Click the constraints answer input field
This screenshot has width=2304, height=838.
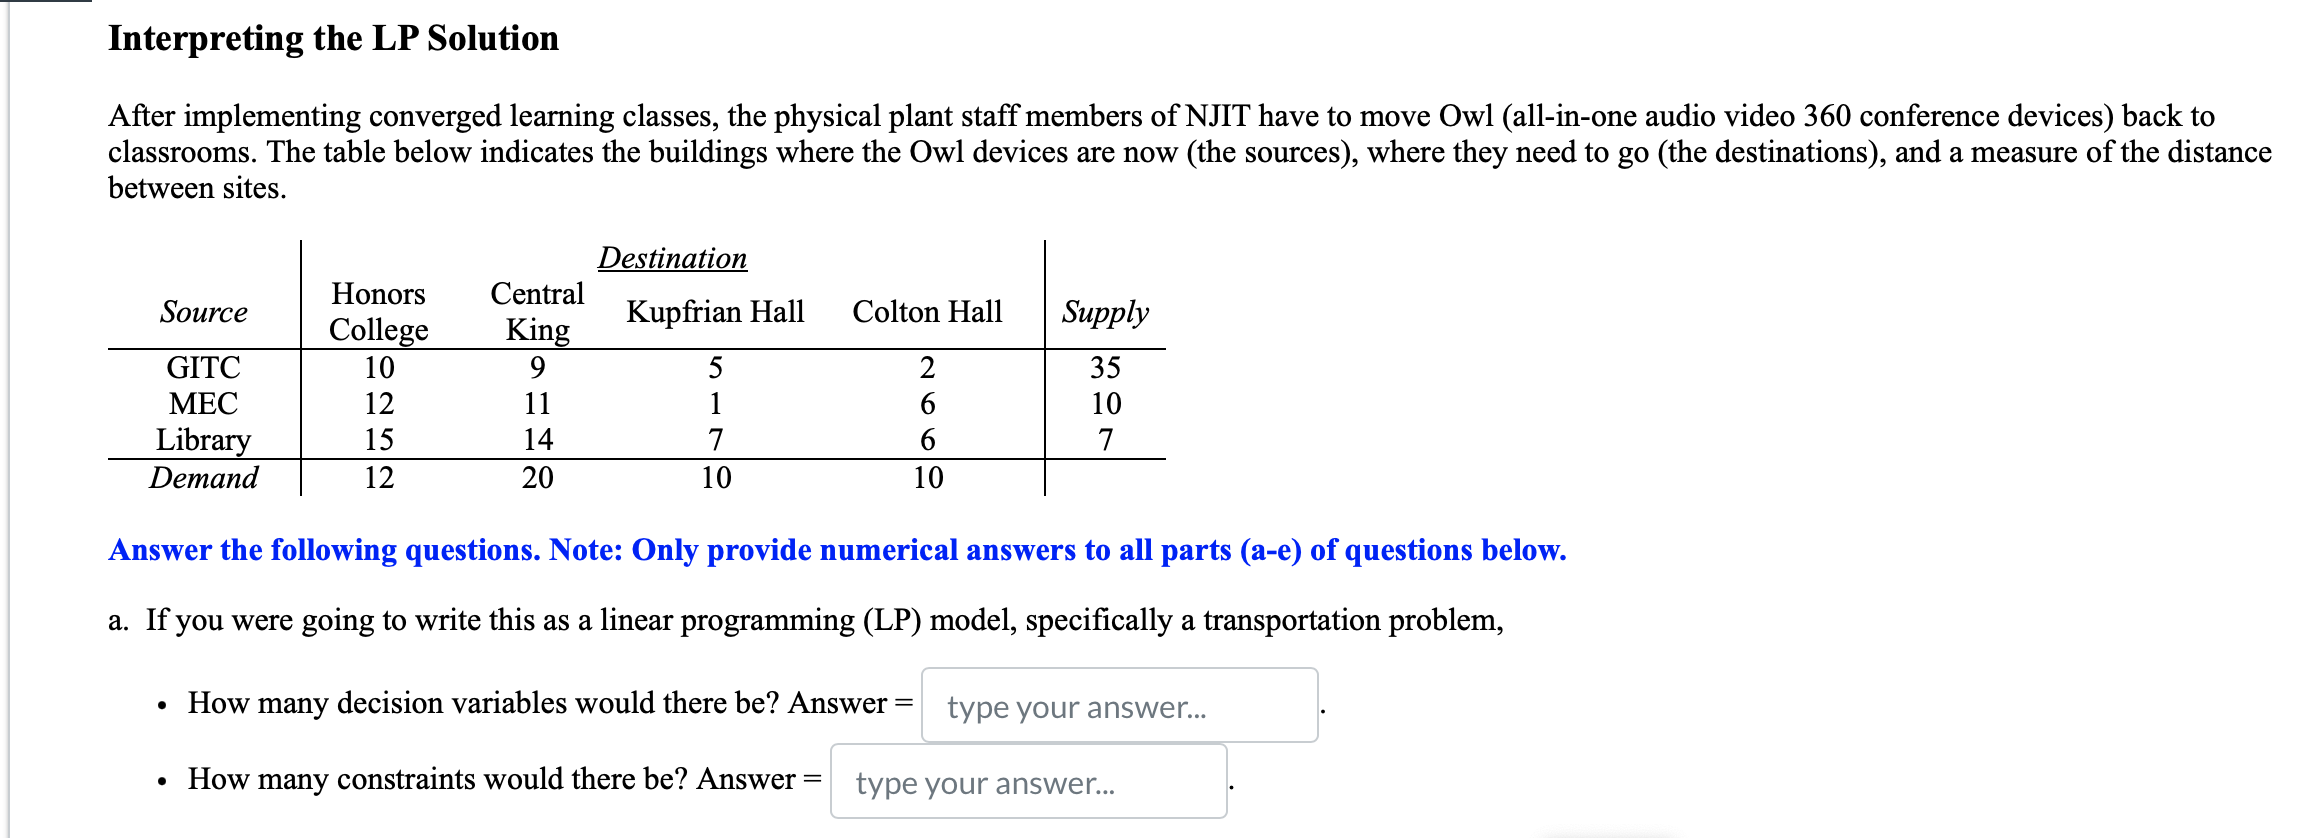1028,783
